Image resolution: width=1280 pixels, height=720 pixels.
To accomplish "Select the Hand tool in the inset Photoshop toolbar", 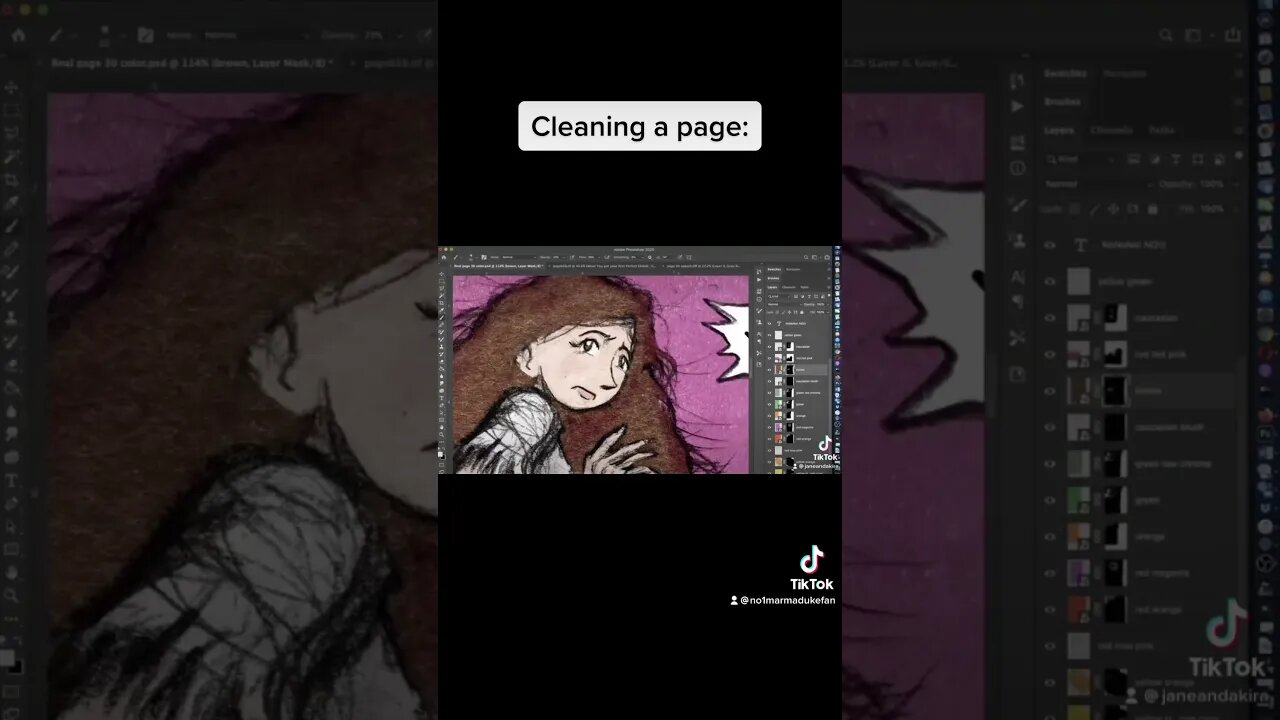I will (442, 428).
